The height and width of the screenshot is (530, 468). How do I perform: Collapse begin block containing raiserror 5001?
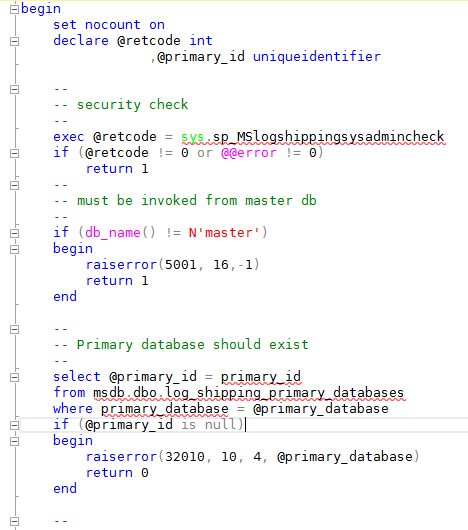(14, 249)
